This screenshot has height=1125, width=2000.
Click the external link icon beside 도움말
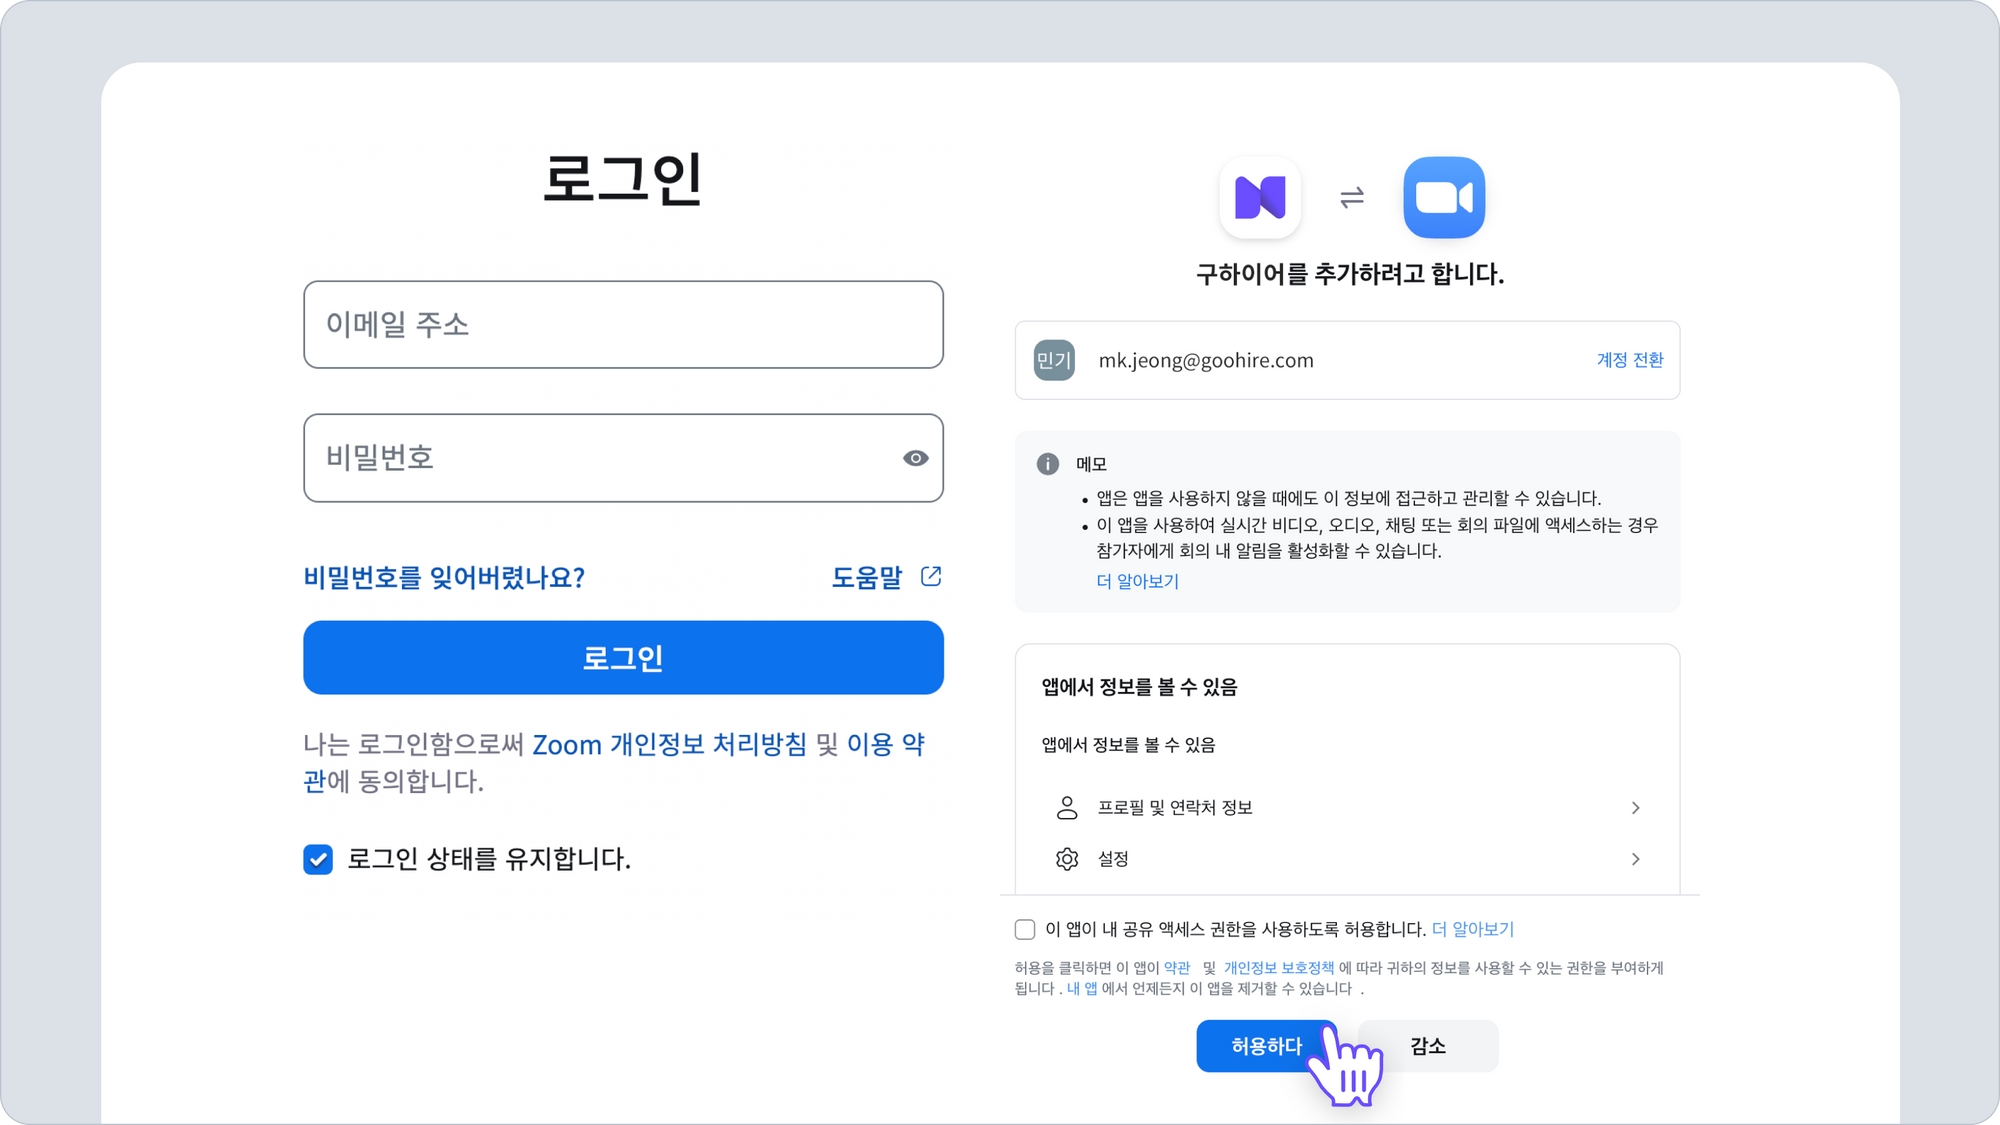click(x=931, y=577)
